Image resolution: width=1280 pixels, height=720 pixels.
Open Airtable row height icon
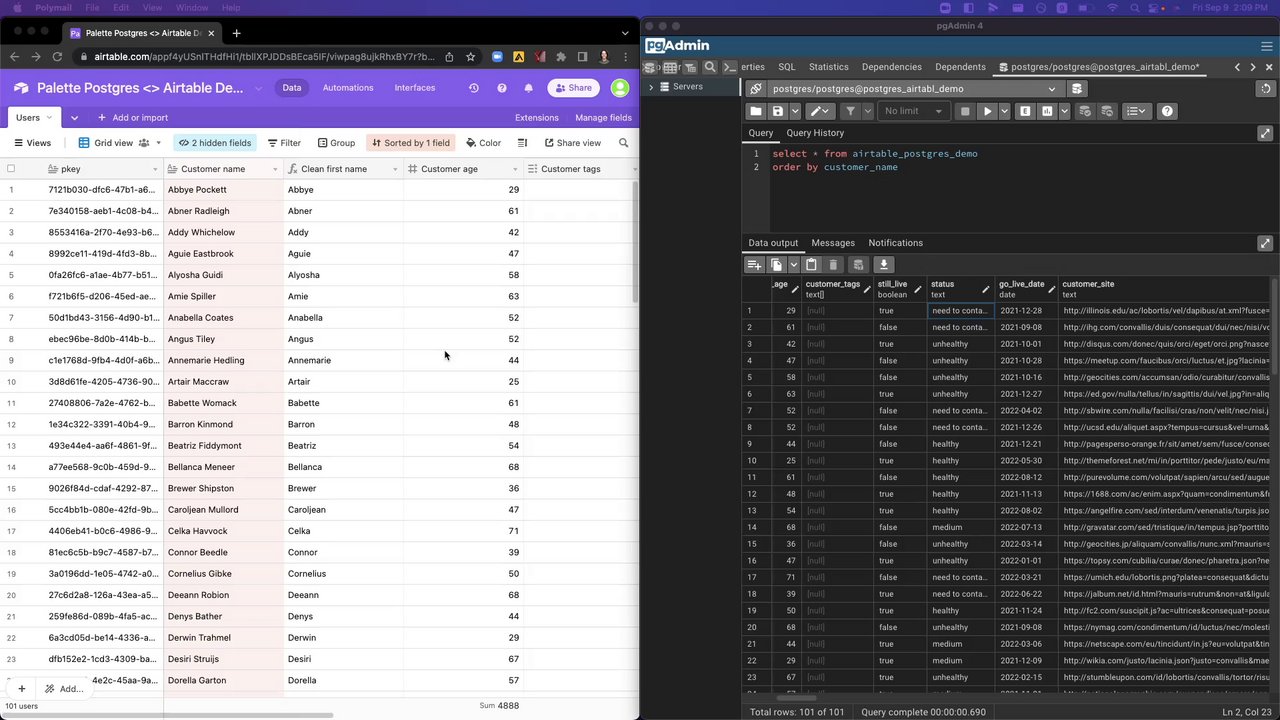tap(522, 143)
